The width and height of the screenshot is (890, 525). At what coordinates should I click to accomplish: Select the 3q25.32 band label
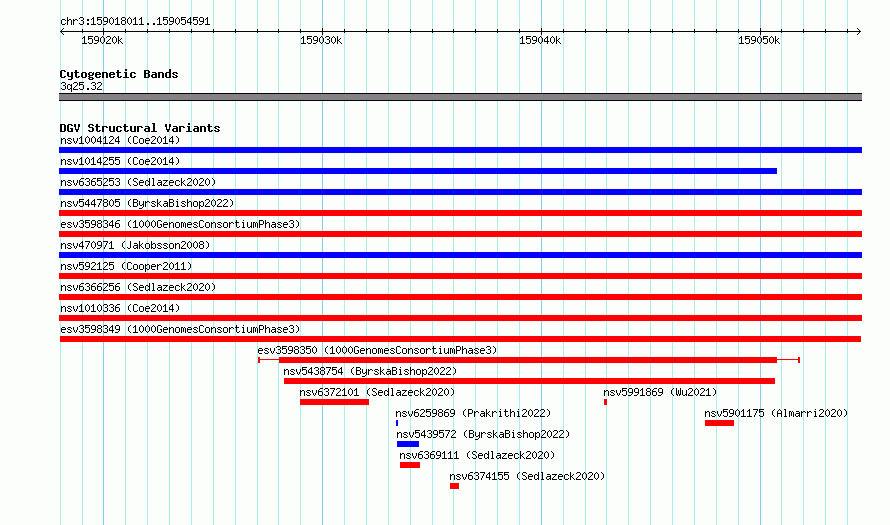[x=81, y=86]
